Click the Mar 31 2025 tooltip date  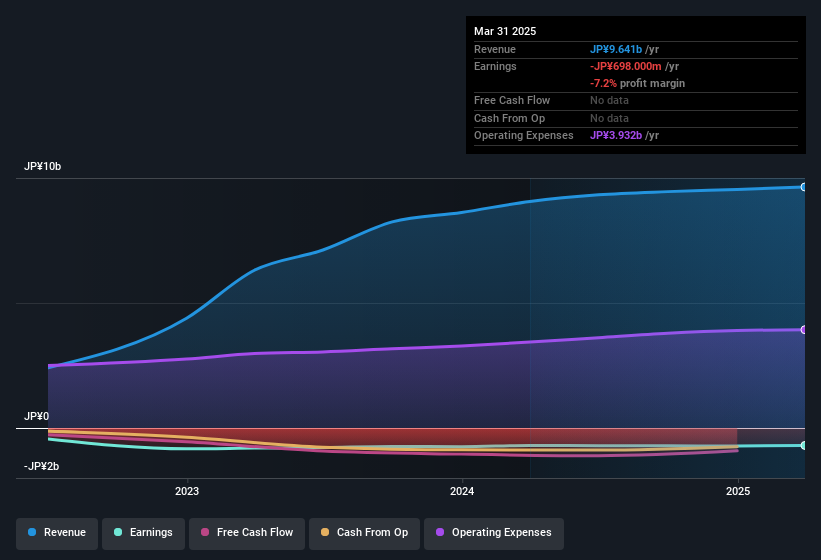coord(505,31)
